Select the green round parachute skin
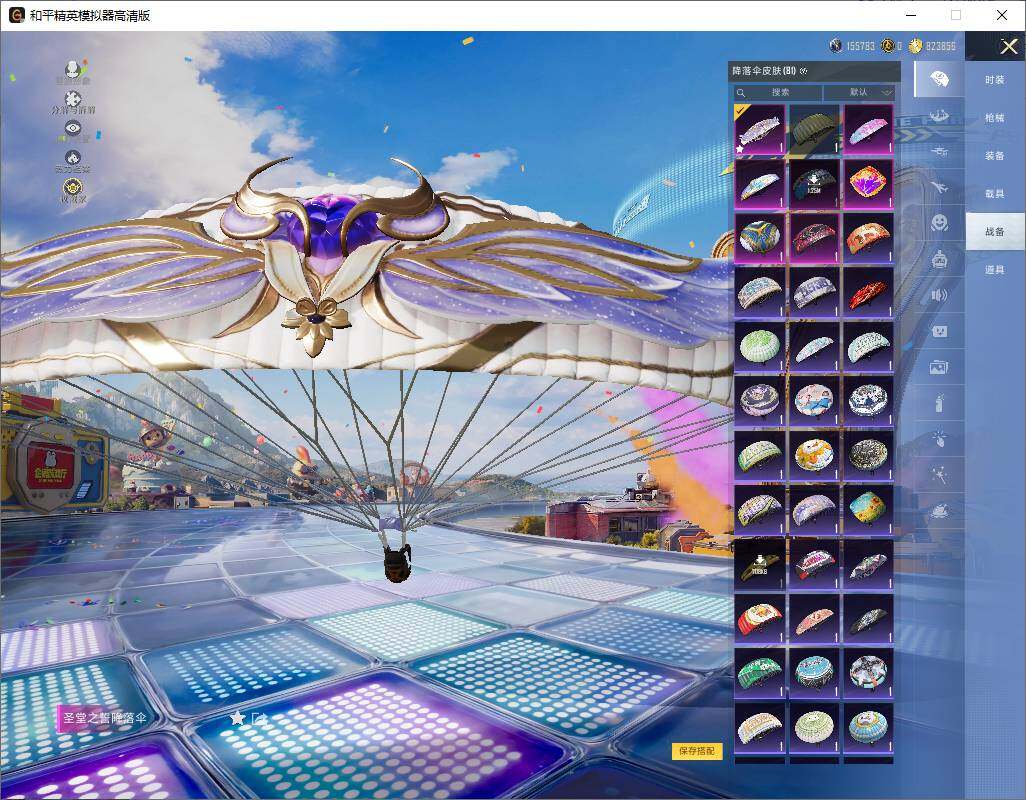 click(759, 347)
